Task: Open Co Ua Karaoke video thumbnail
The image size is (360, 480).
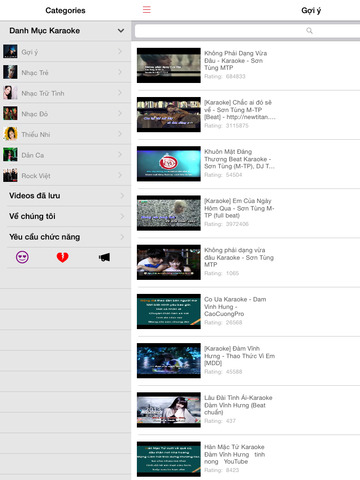Action: (169, 311)
